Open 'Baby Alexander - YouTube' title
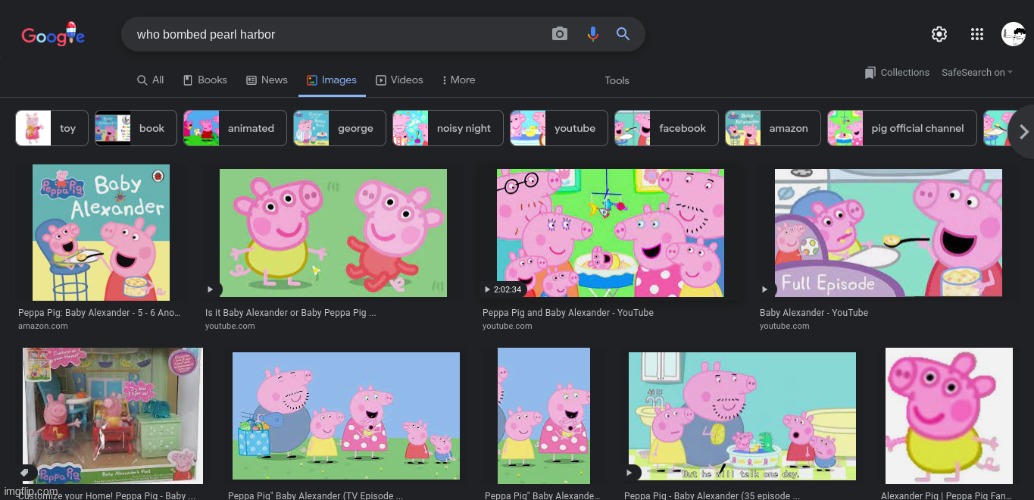1034x500 pixels. pos(814,313)
